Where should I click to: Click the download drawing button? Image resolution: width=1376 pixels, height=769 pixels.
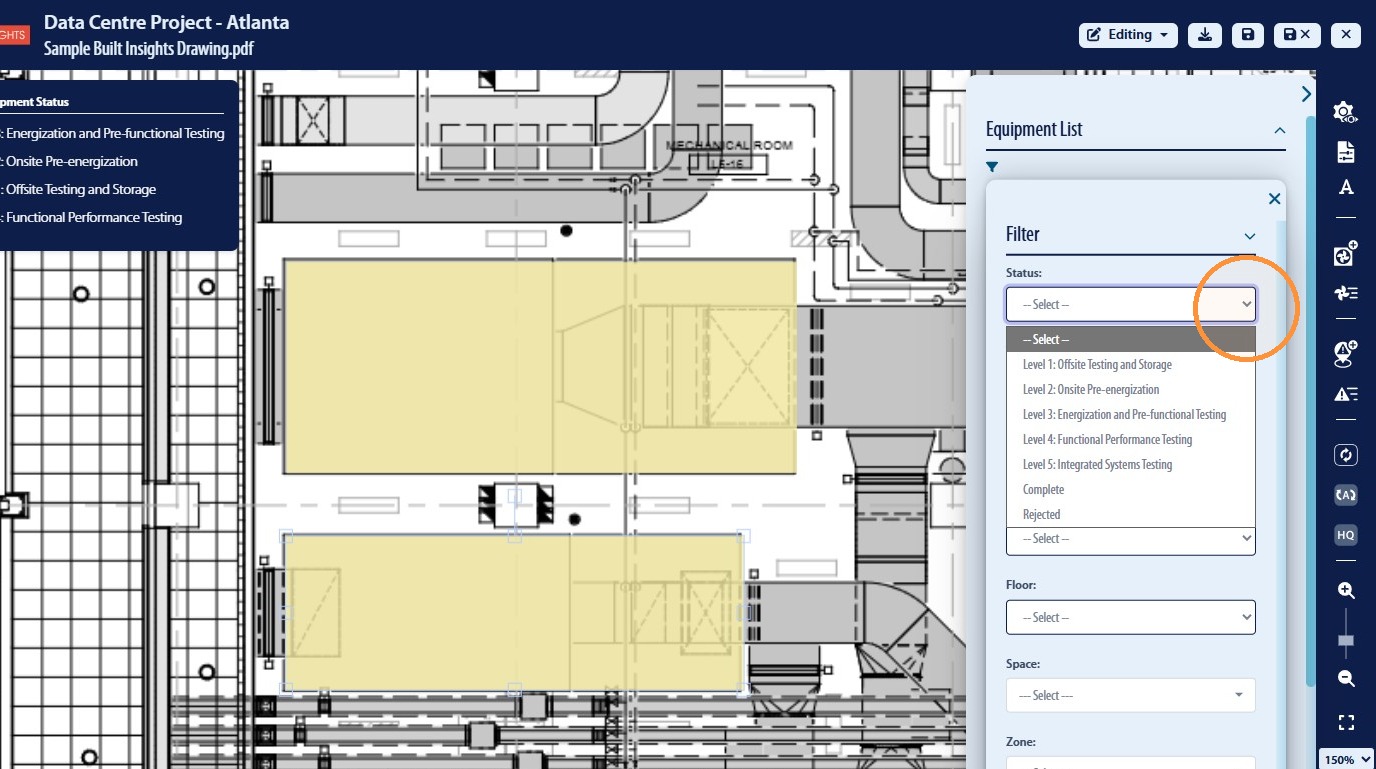coord(1205,35)
